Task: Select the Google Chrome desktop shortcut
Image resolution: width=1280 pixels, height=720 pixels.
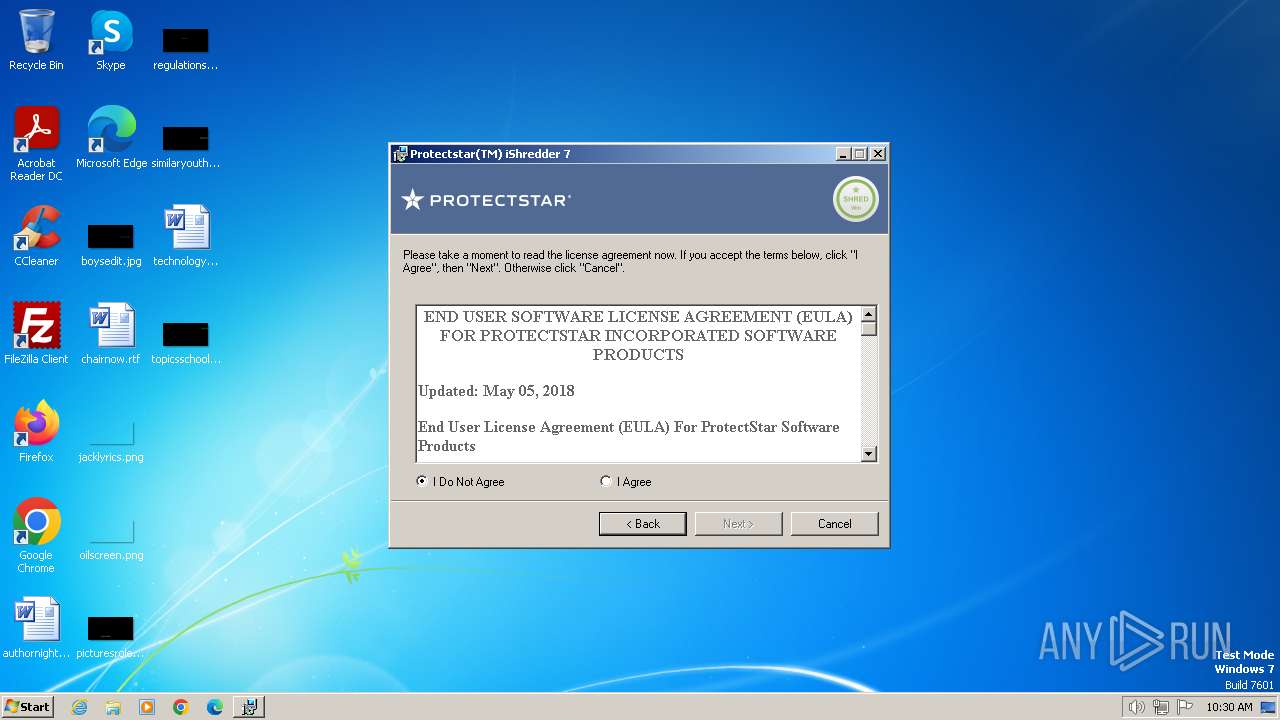Action: pyautogui.click(x=36, y=536)
